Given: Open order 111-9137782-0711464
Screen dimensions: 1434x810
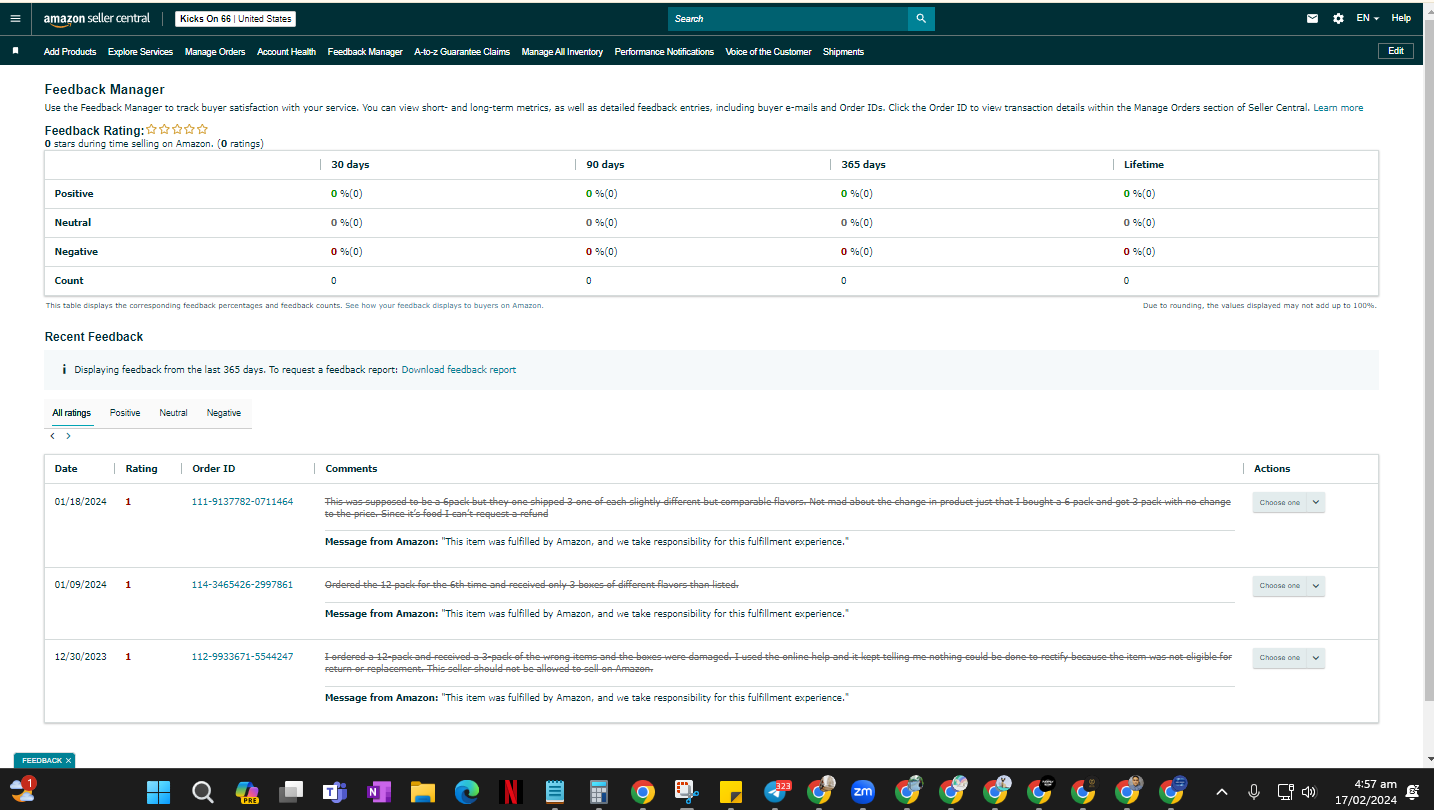Looking at the screenshot, I should (242, 502).
